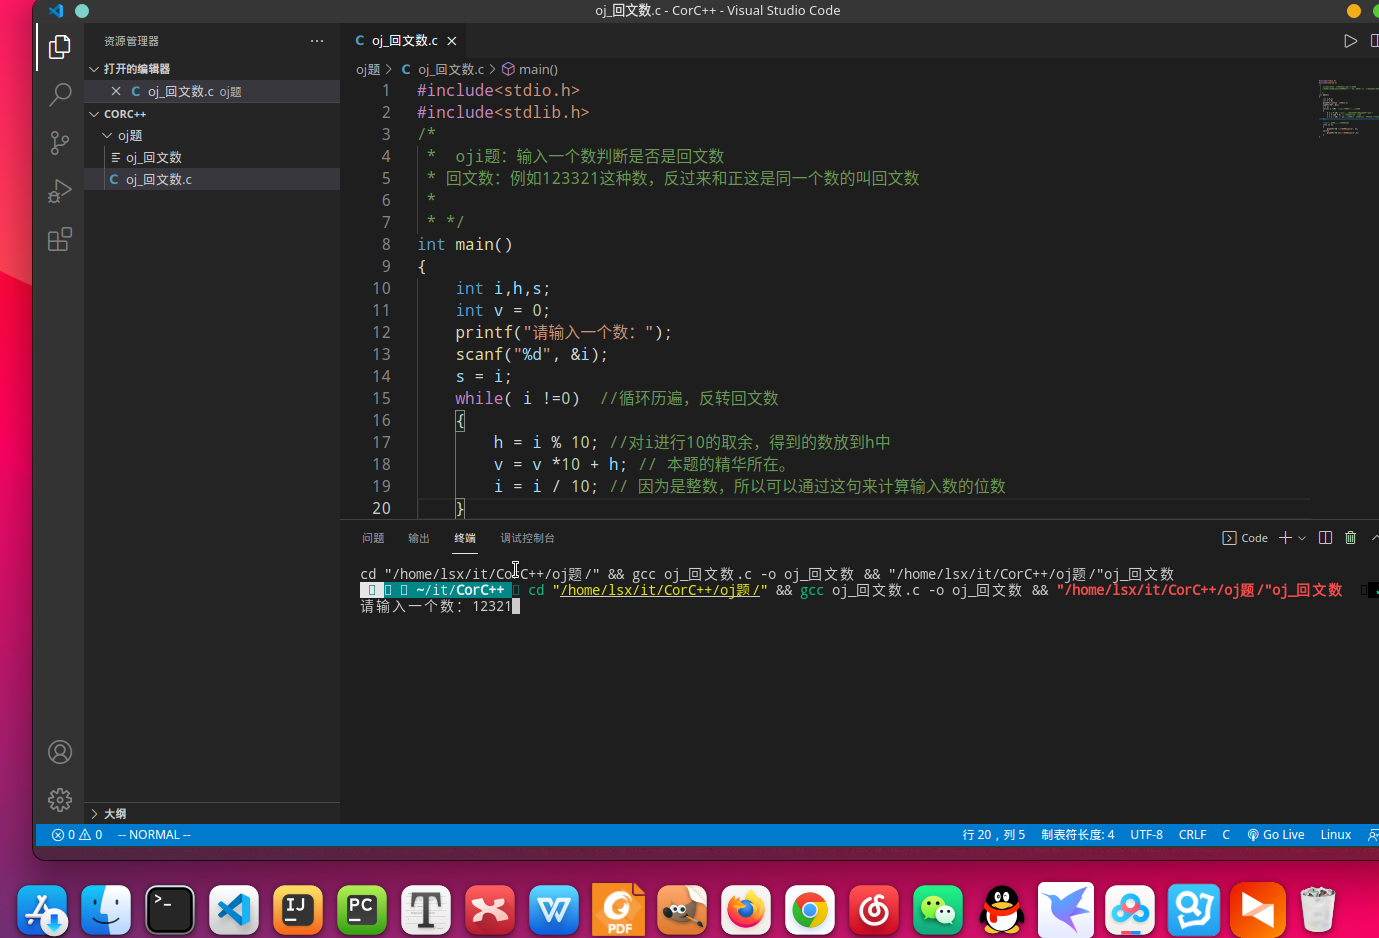Image resolution: width=1379 pixels, height=938 pixels.
Task: Click the oj题 breadcrumb segment
Action: tap(368, 69)
